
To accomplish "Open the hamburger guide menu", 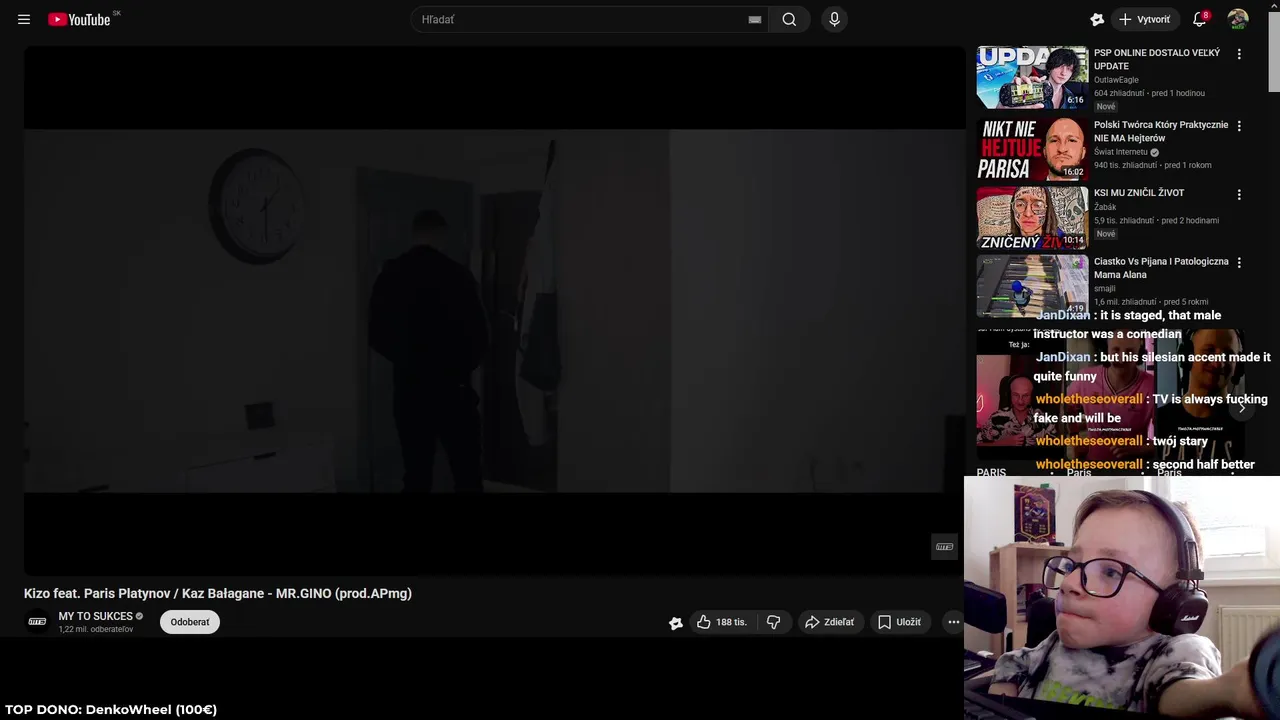I will click(24, 19).
